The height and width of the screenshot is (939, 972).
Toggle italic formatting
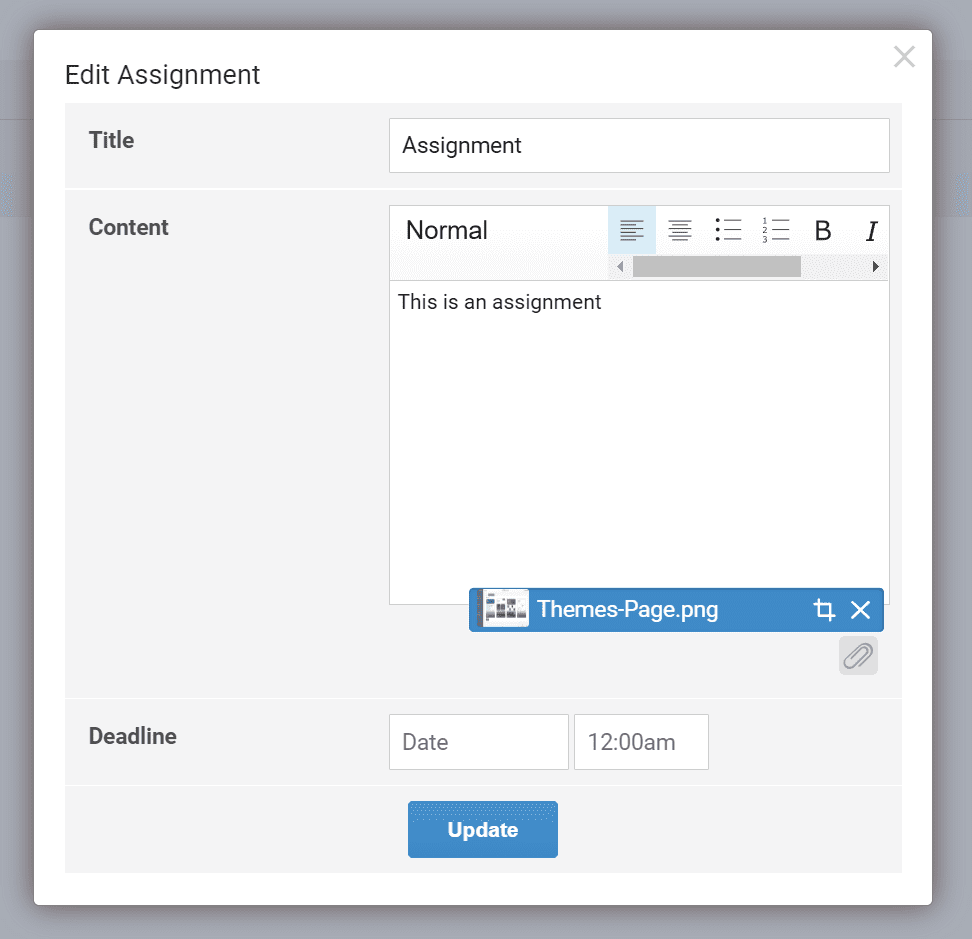[871, 231]
